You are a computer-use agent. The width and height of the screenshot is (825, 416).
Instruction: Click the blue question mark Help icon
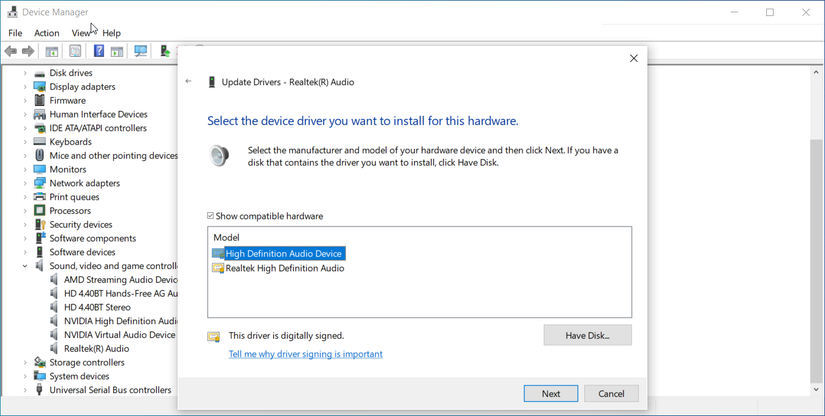pyautogui.click(x=99, y=51)
